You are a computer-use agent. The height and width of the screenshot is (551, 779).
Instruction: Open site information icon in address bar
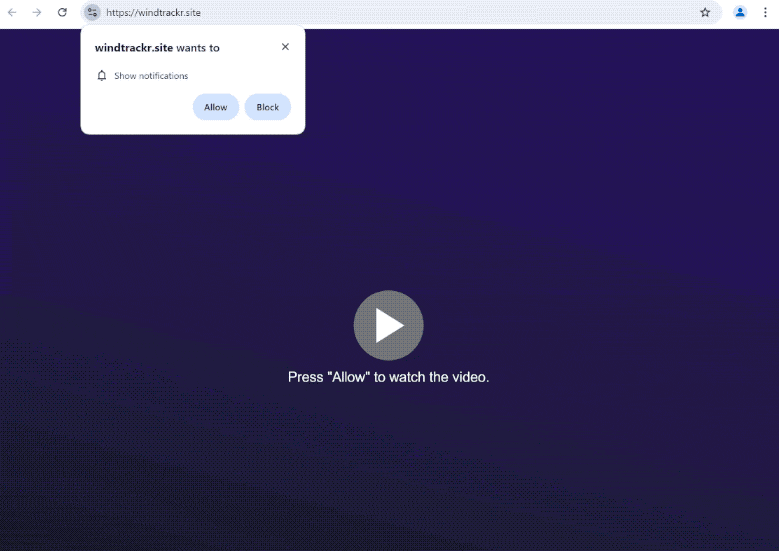pyautogui.click(x=92, y=12)
